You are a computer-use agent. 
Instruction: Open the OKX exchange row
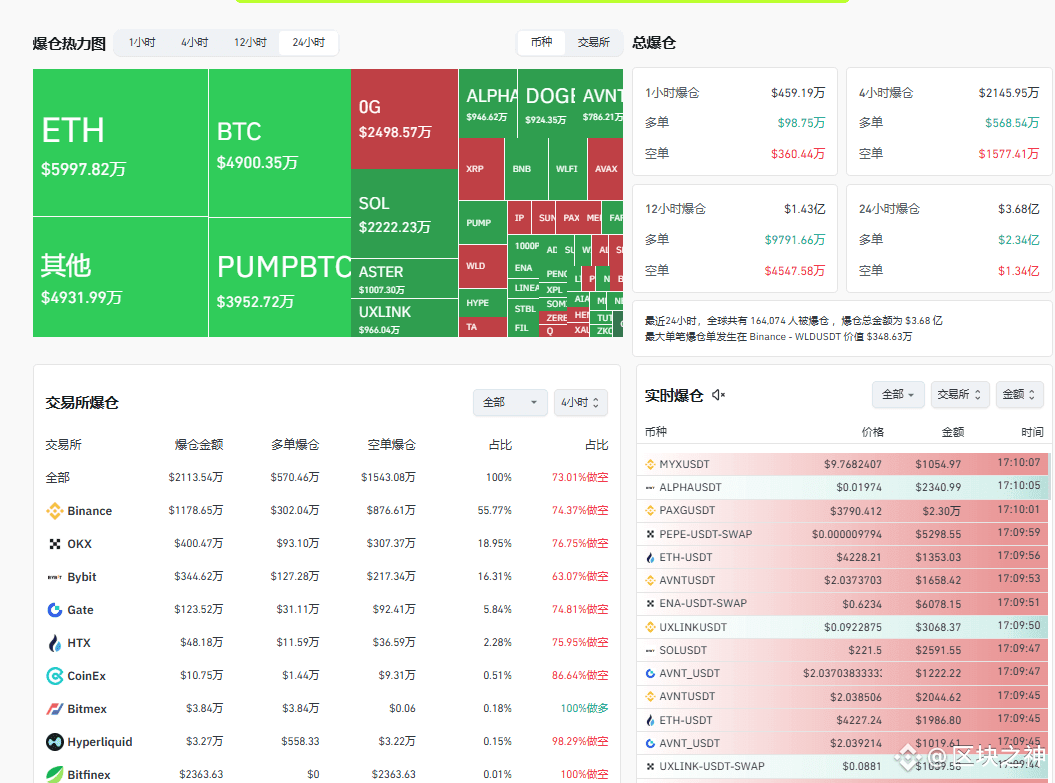point(326,544)
